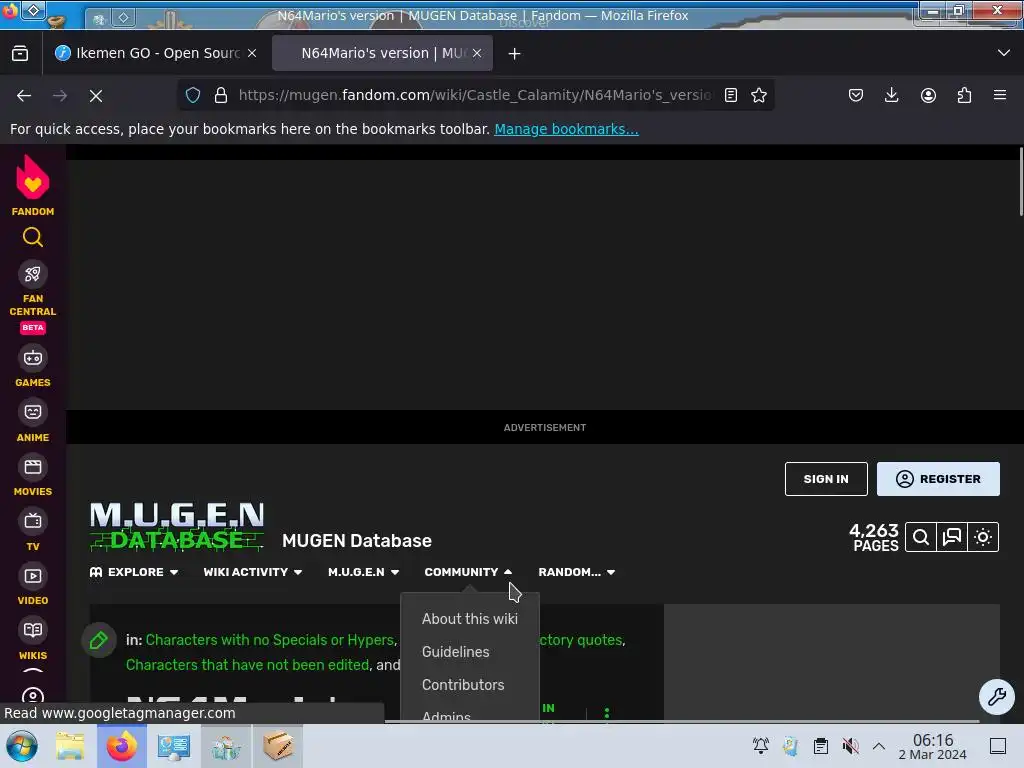Close the Ikemen GO tab
Viewport: 1024px width, 768px height.
tap(252, 54)
